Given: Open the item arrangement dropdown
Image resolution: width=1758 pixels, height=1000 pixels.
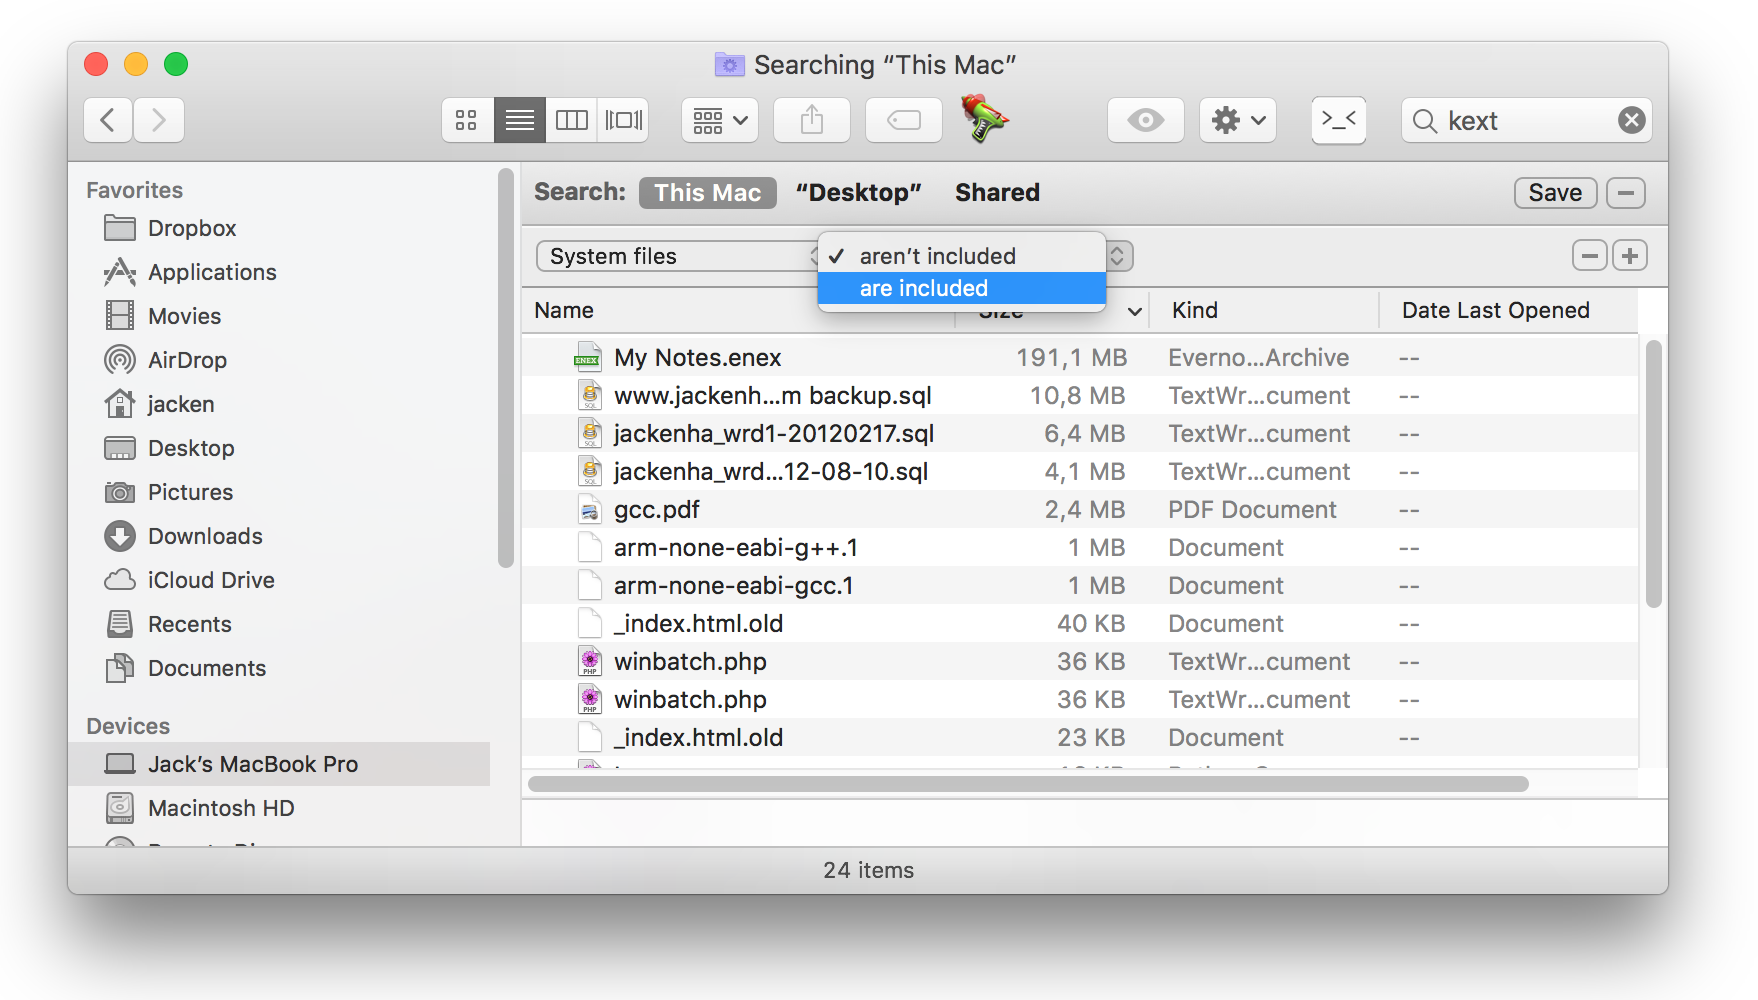Looking at the screenshot, I should coord(720,120).
